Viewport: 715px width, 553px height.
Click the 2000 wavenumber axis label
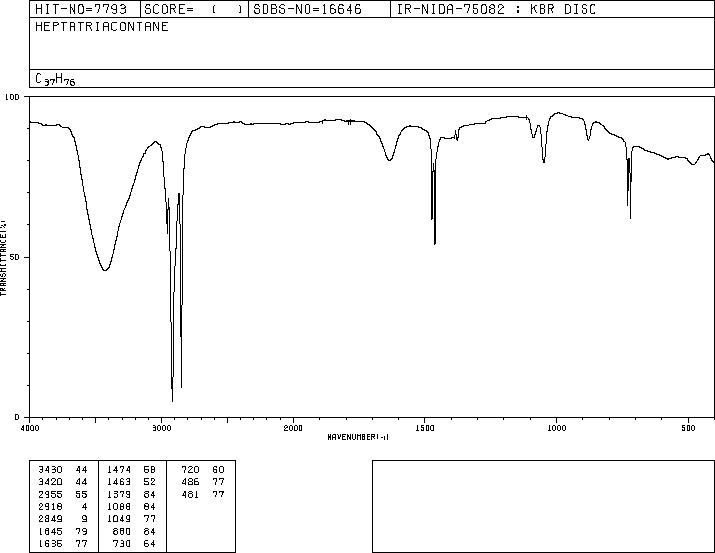293,428
